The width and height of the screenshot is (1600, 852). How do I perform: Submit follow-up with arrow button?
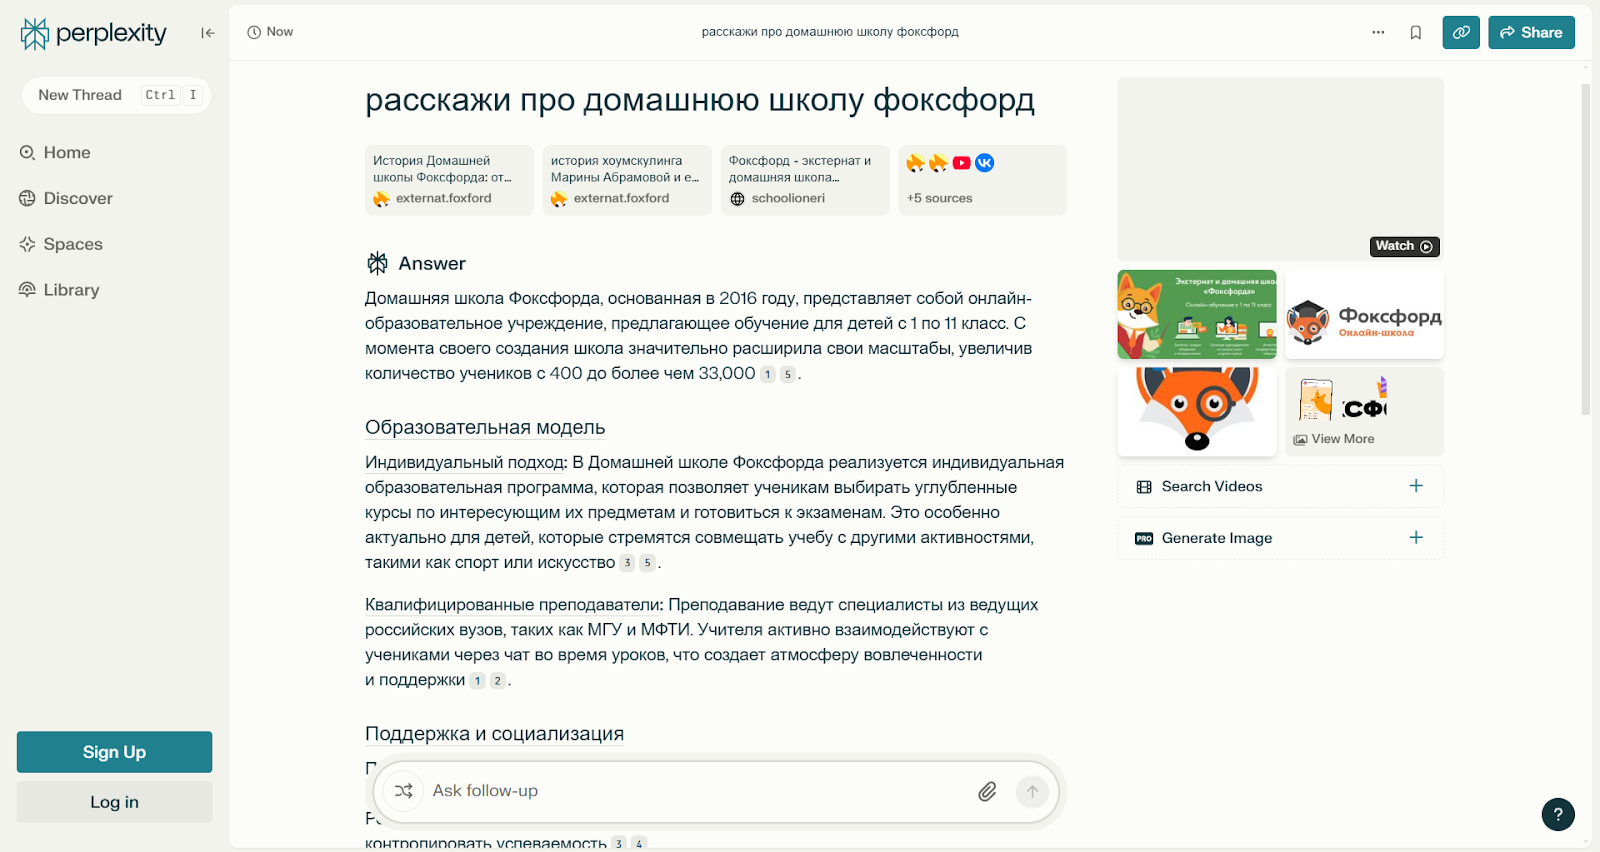[x=1032, y=791]
